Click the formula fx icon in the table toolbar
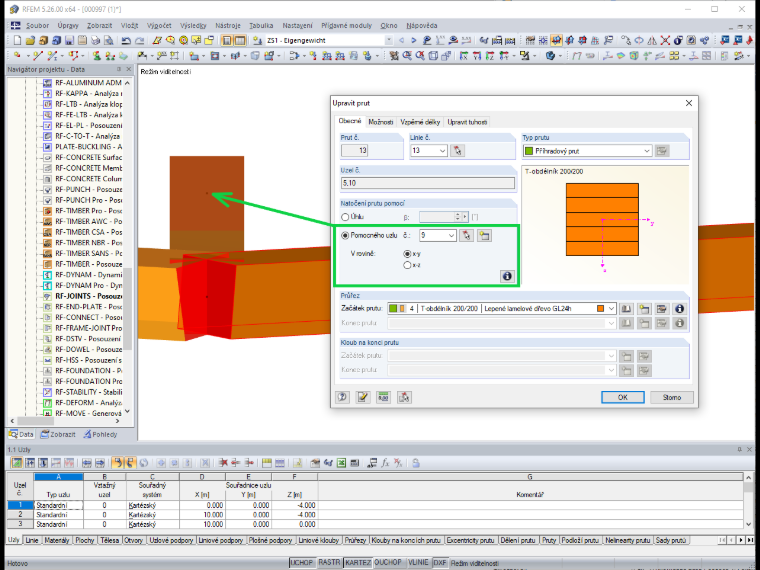The height and width of the screenshot is (570, 760). point(385,463)
